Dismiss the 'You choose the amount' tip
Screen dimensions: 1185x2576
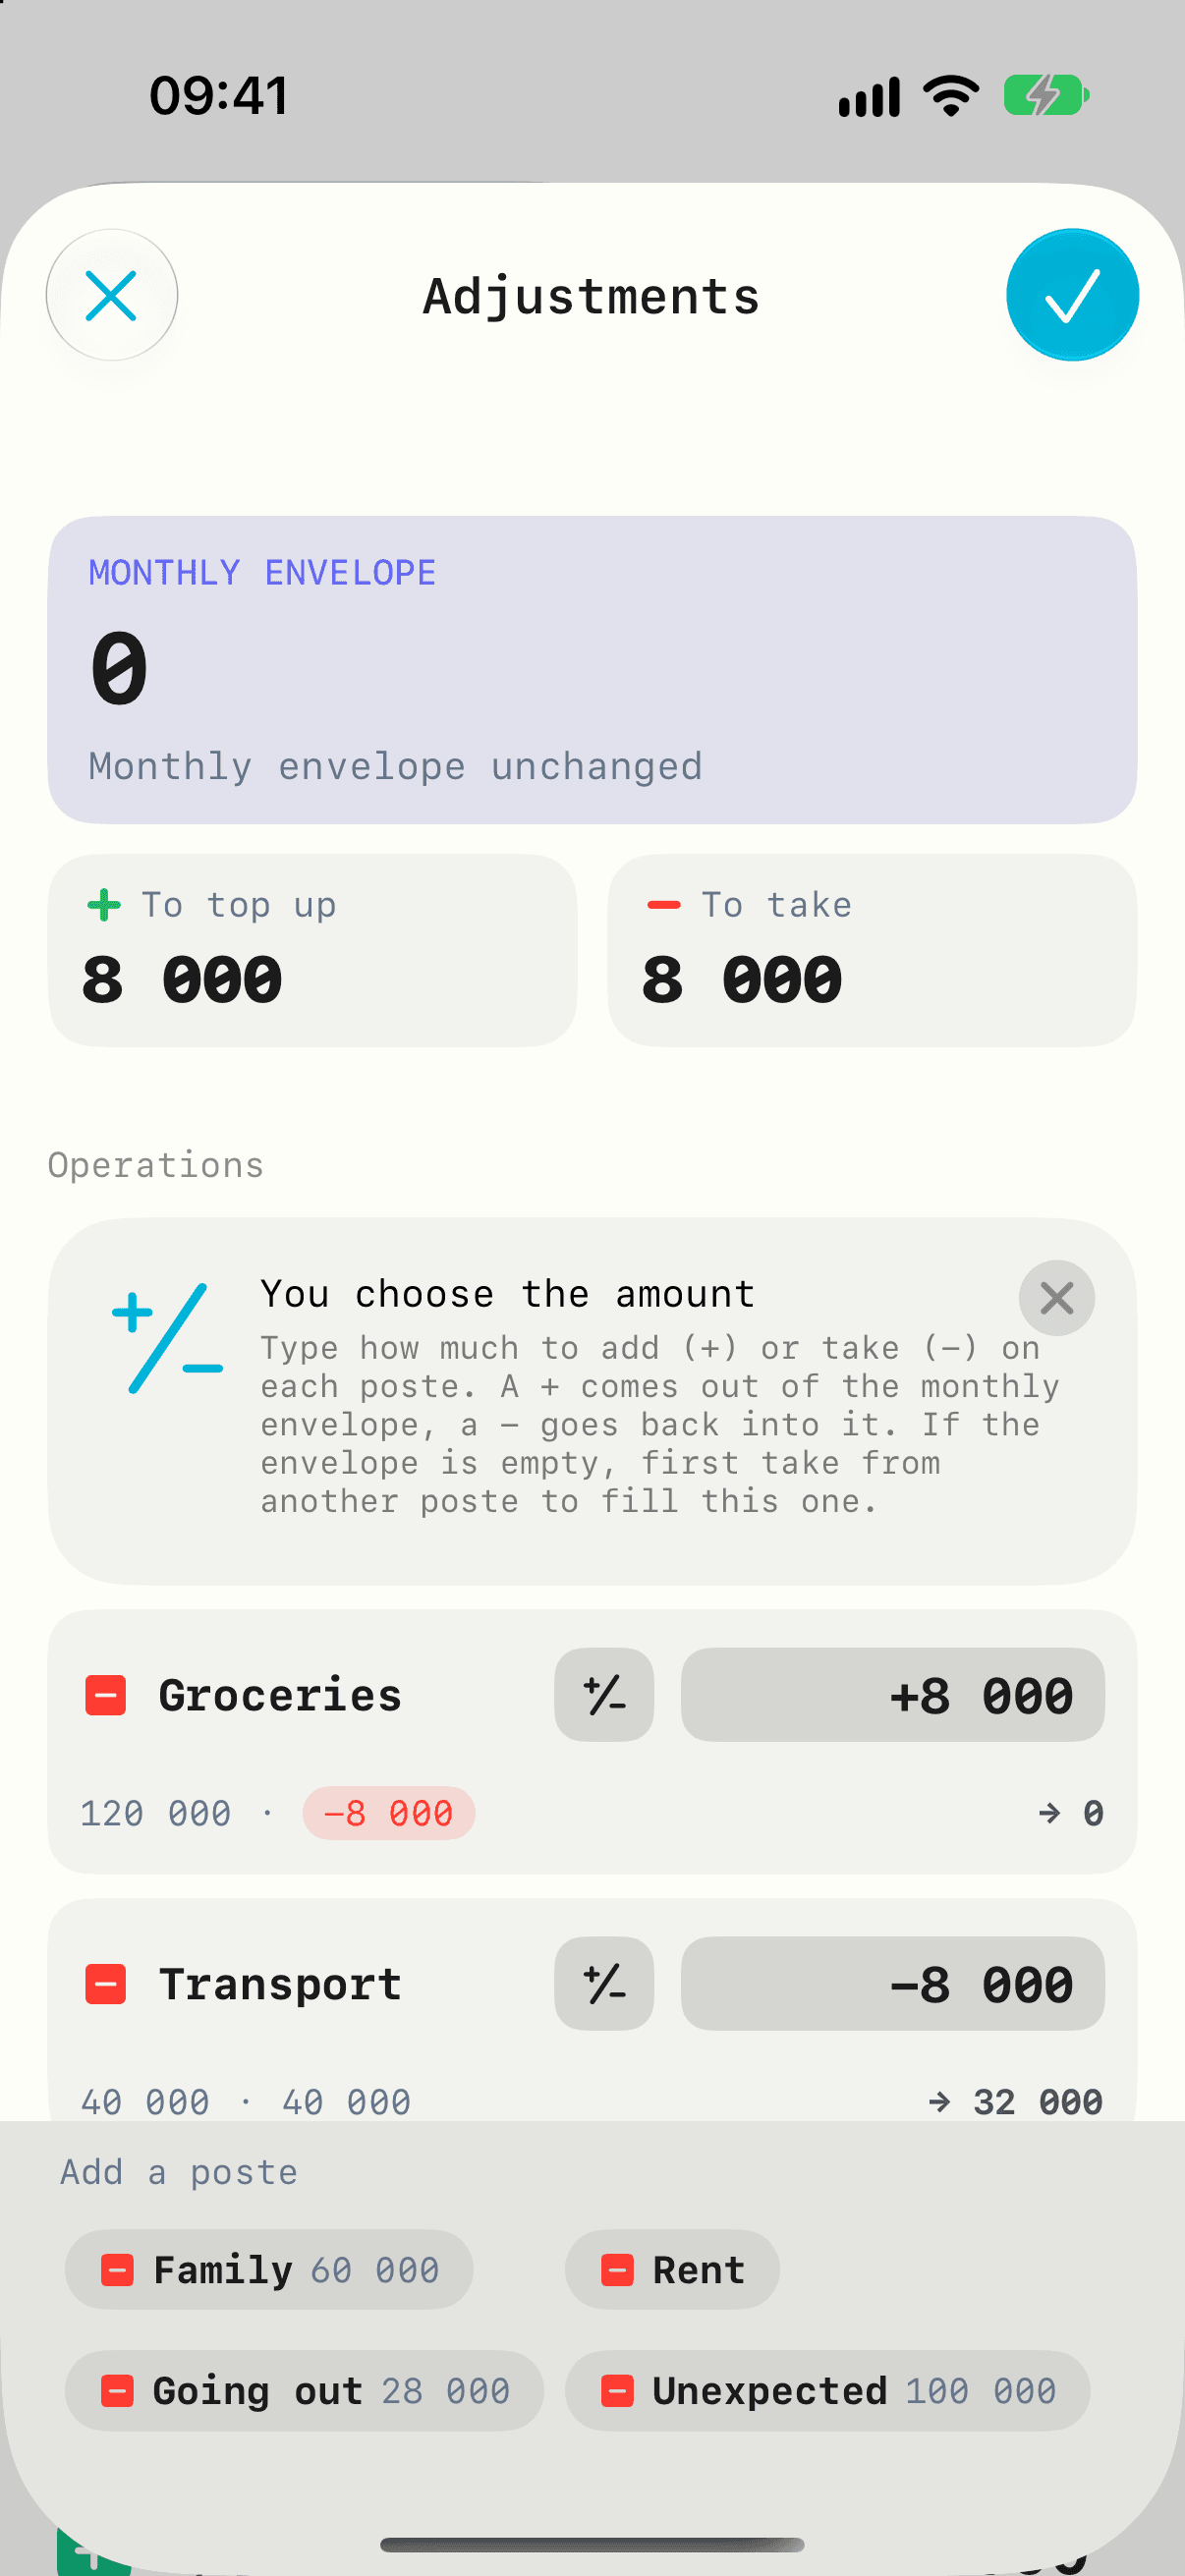[1056, 1298]
